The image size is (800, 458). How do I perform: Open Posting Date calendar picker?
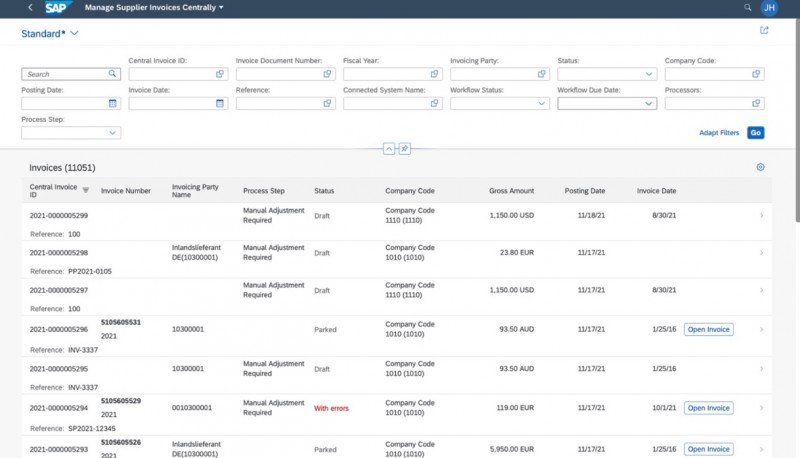pyautogui.click(x=112, y=103)
